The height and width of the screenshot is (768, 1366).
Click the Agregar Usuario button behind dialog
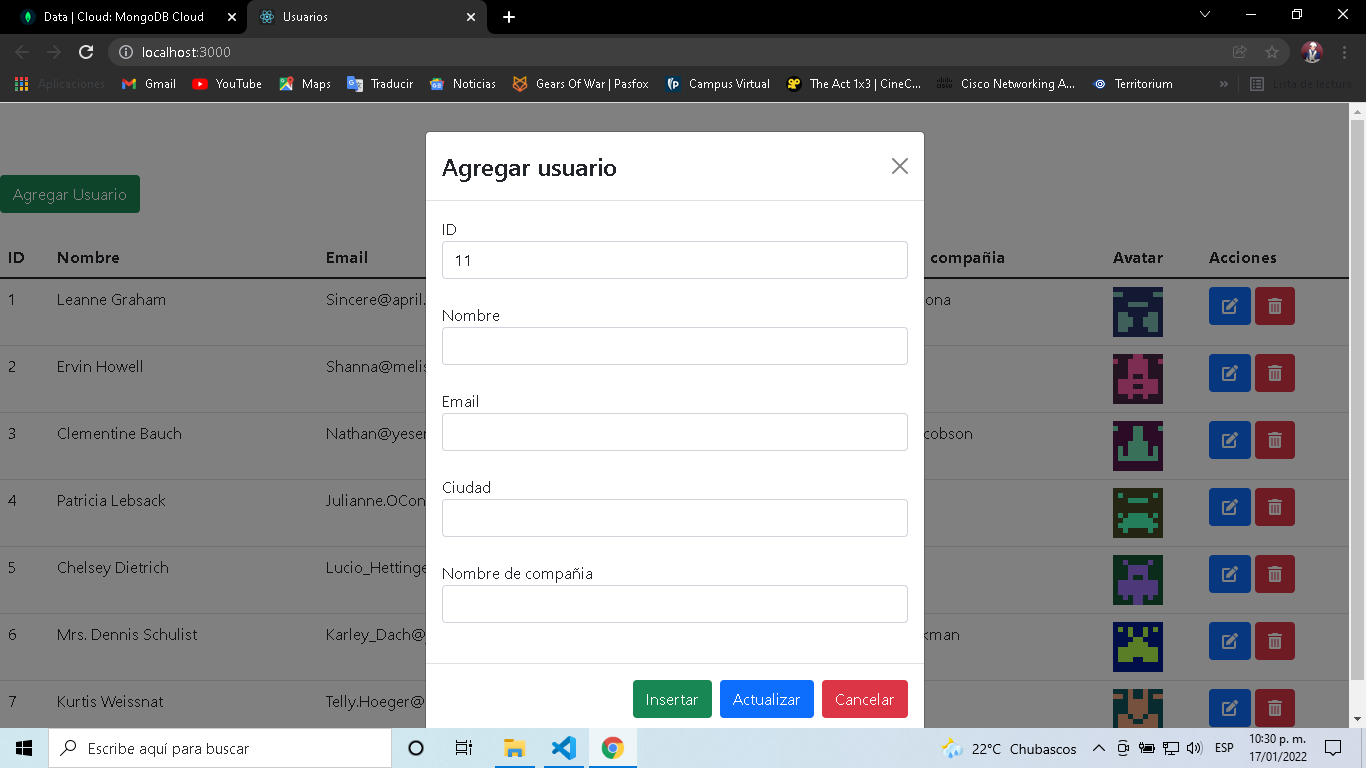[x=70, y=194]
